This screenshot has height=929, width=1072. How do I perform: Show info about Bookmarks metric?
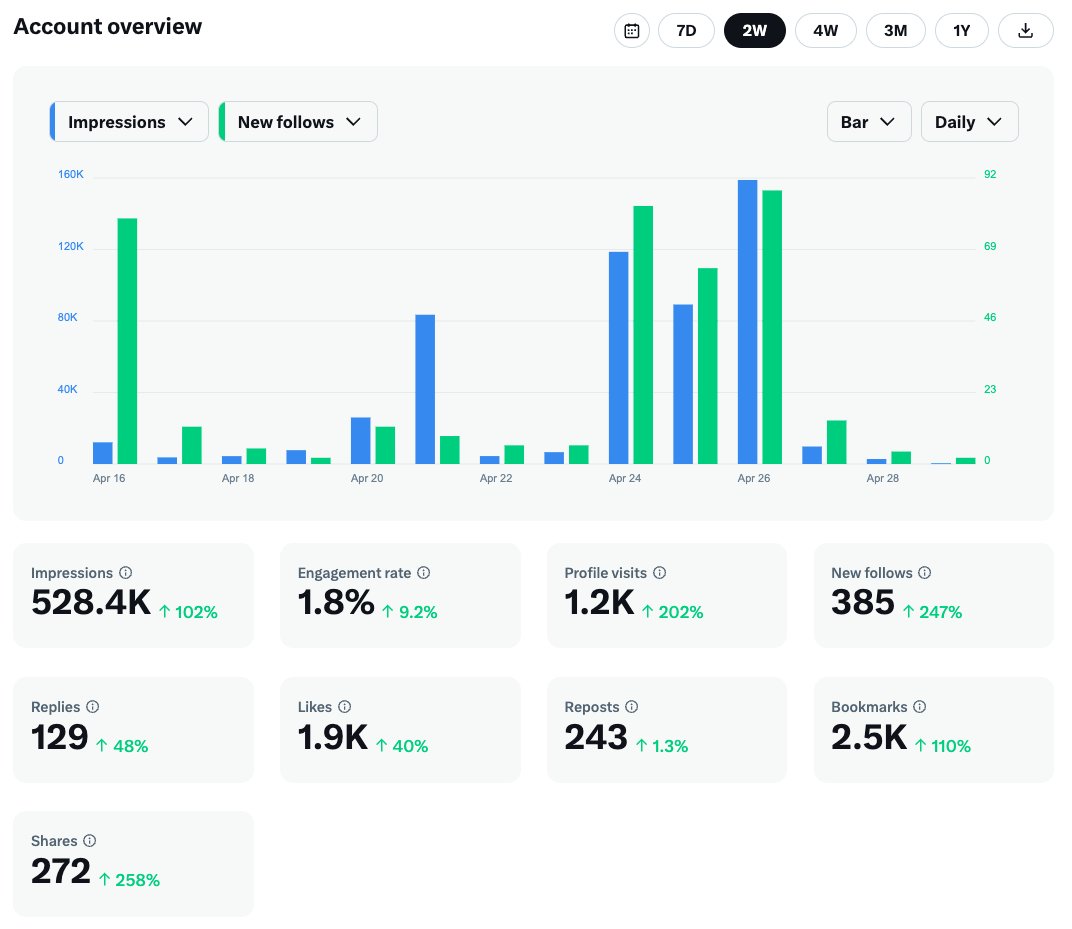[x=920, y=706]
